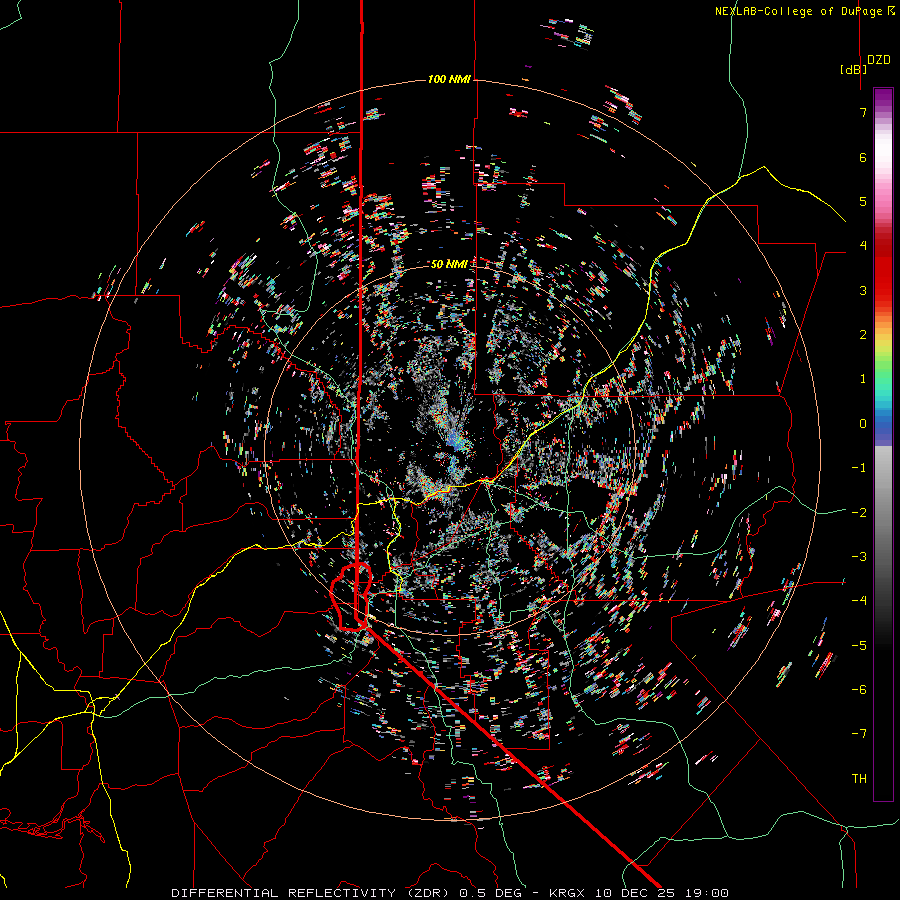Click the Differential Reflectivity caption at bottom
The width and height of the screenshot is (900, 900).
[451, 893]
